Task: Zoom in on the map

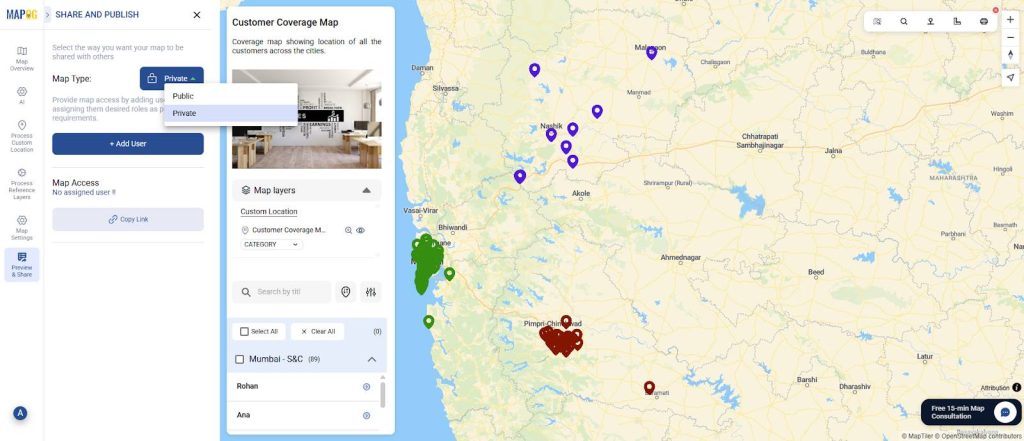Action: click(1010, 20)
